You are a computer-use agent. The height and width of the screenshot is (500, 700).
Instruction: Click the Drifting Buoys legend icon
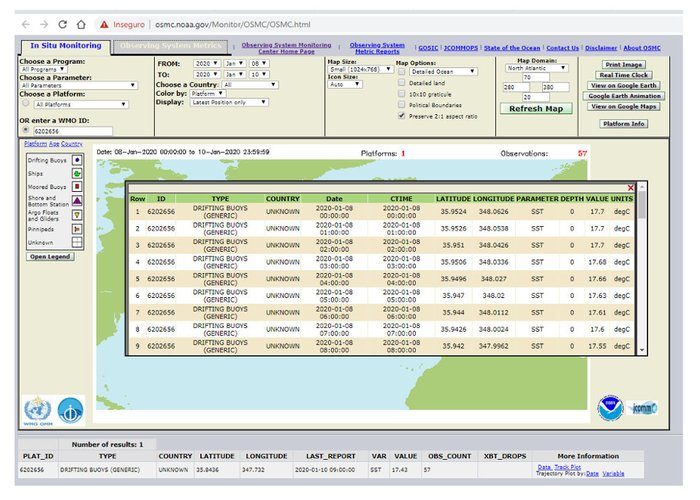[x=77, y=159]
